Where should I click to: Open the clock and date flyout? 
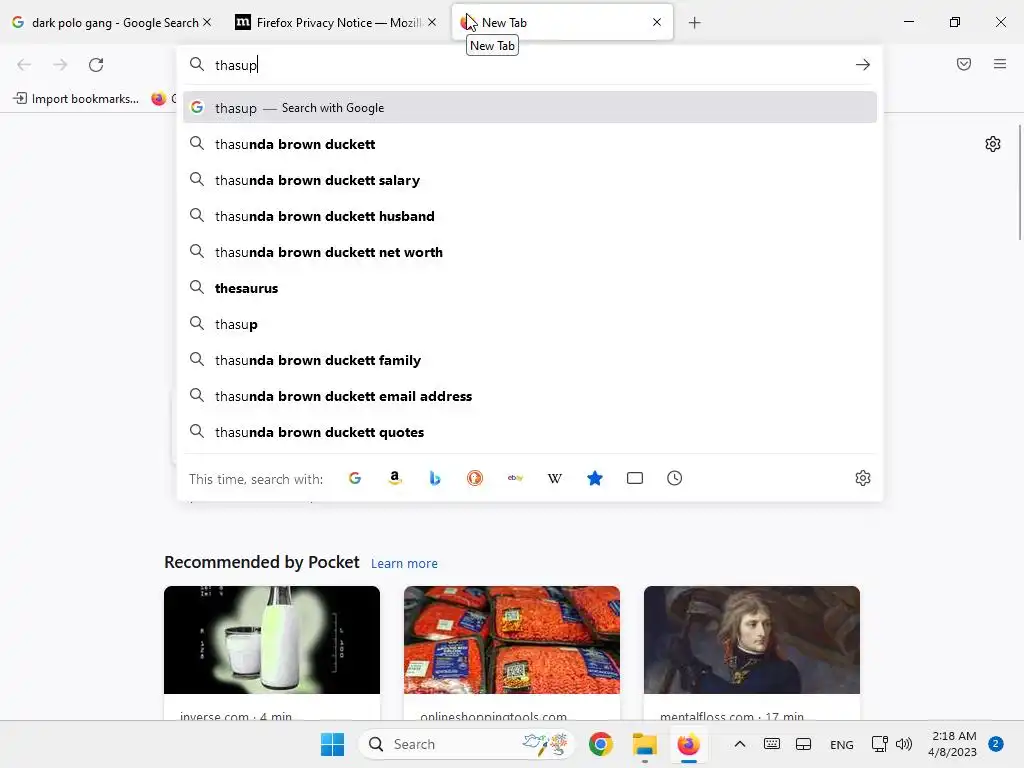[953, 744]
